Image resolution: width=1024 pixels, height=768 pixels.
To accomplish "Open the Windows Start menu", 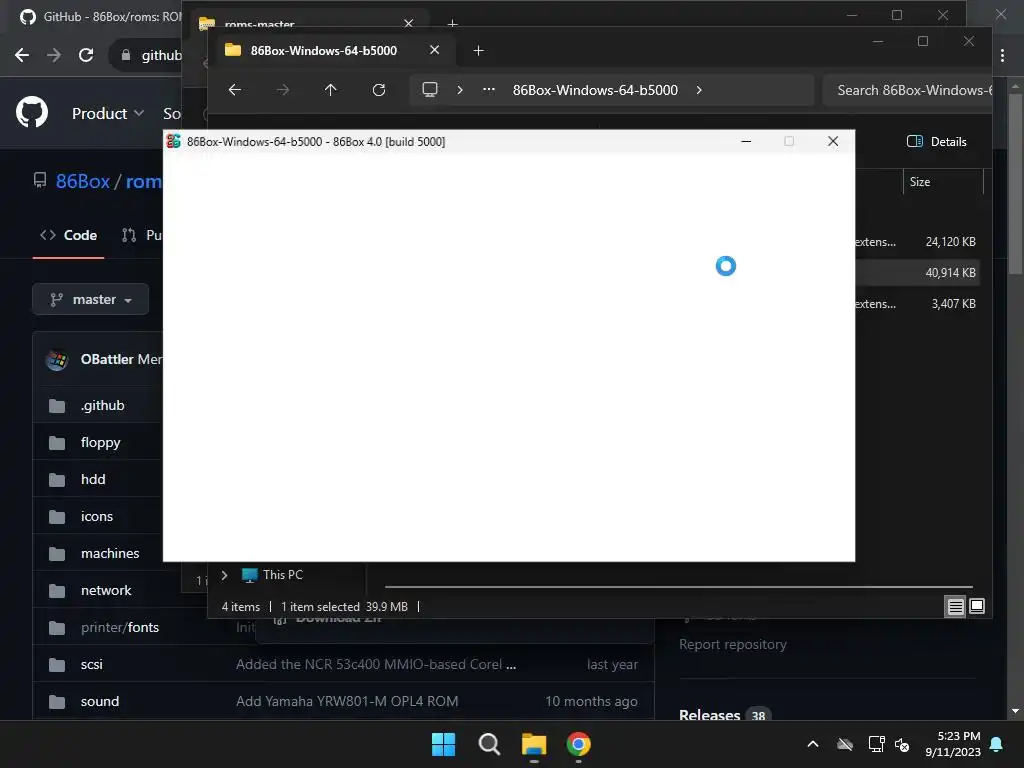I will pos(443,744).
